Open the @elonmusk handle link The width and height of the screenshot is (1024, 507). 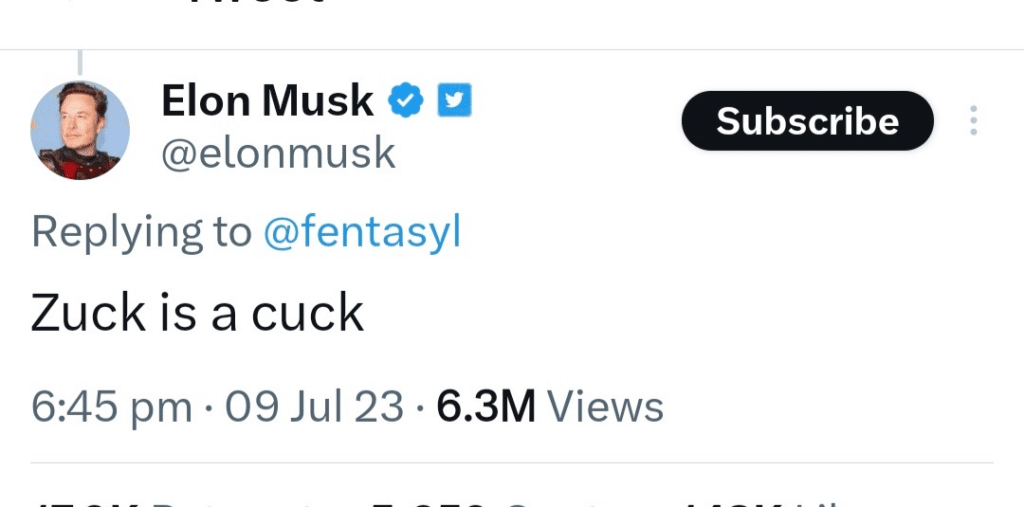(x=278, y=153)
